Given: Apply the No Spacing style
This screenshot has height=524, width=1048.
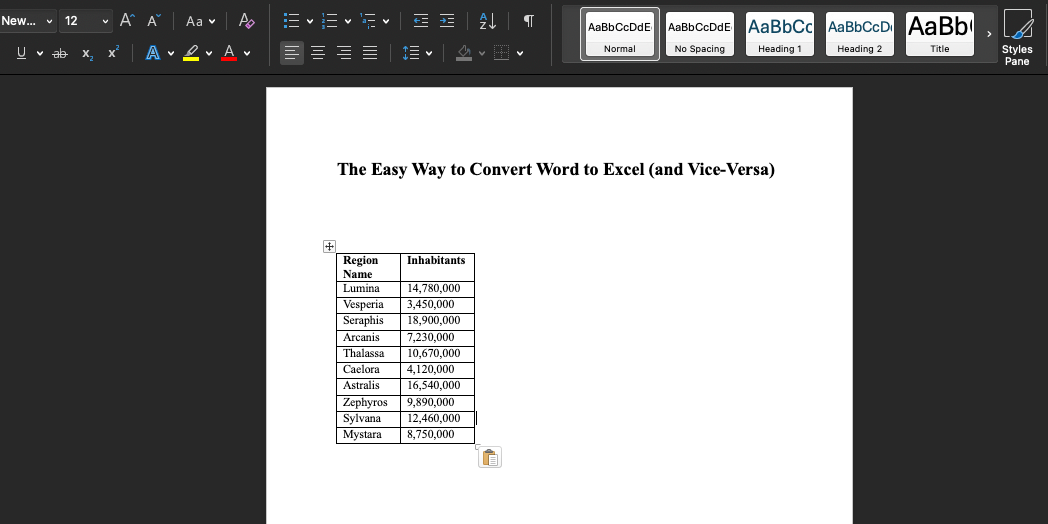Looking at the screenshot, I should [x=700, y=34].
